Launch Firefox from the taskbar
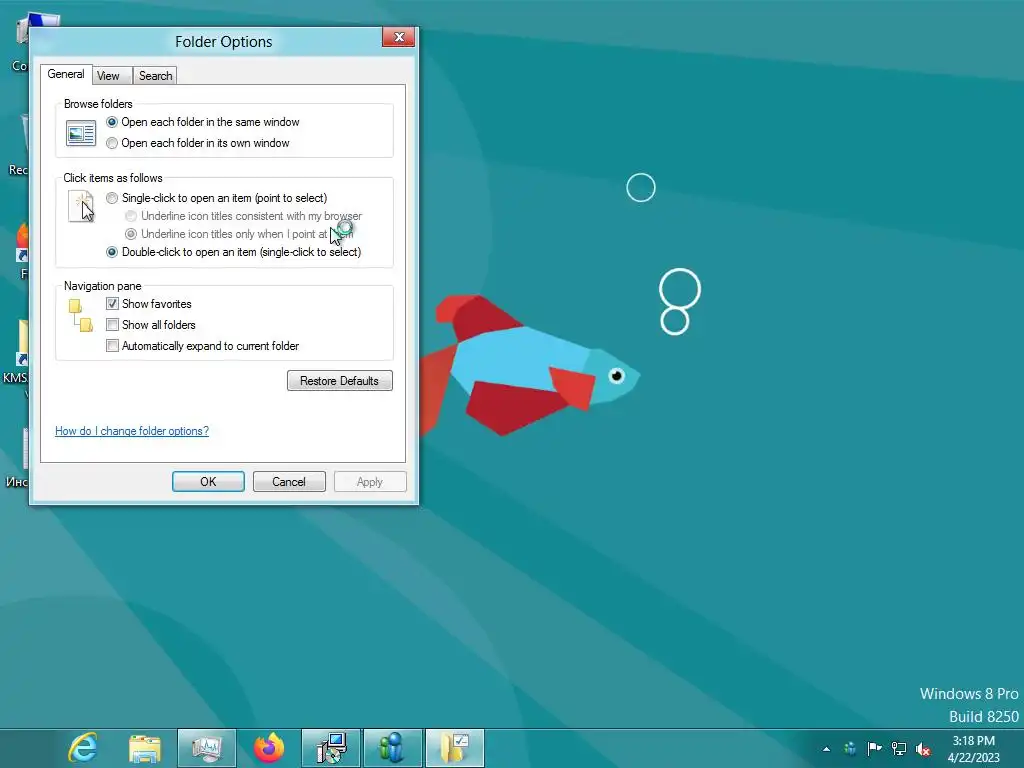Image resolution: width=1024 pixels, height=768 pixels. (x=268, y=748)
